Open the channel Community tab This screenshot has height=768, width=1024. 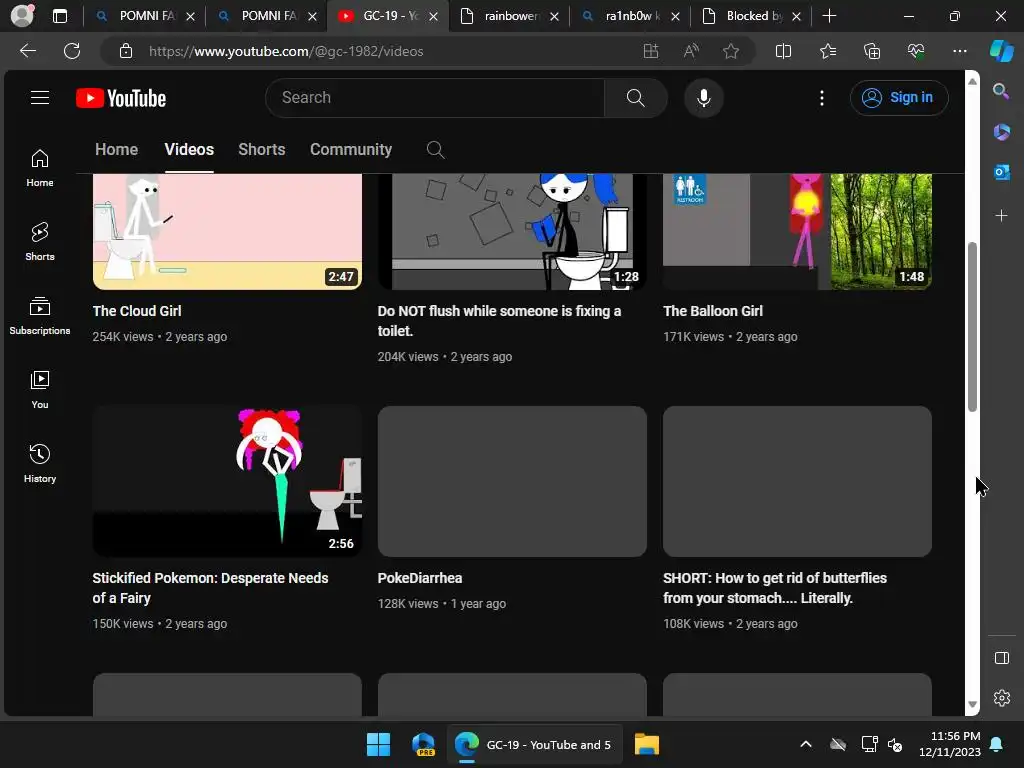click(351, 150)
